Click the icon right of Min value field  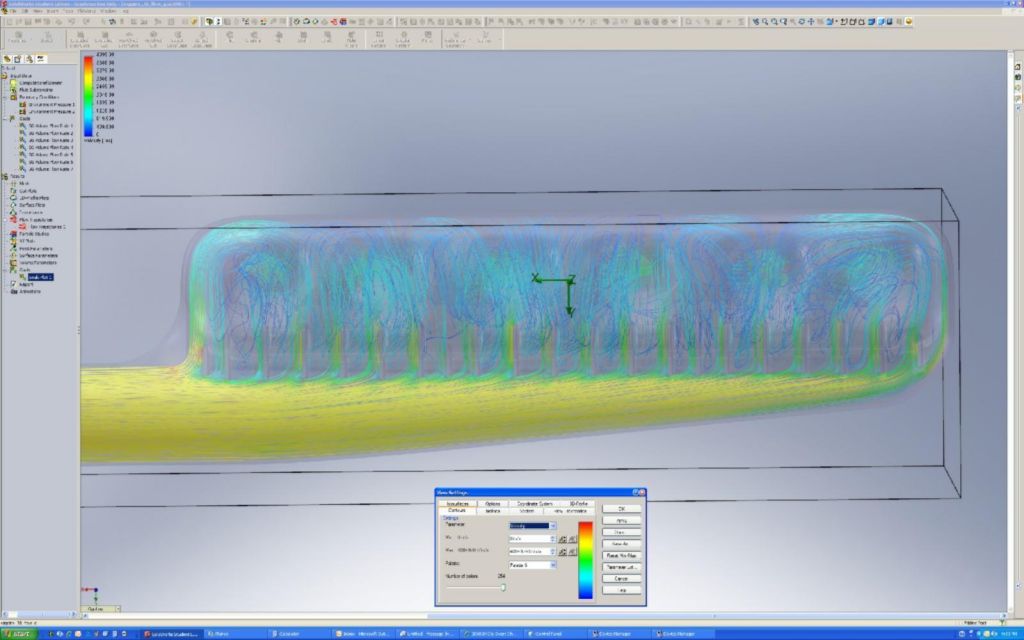point(562,539)
